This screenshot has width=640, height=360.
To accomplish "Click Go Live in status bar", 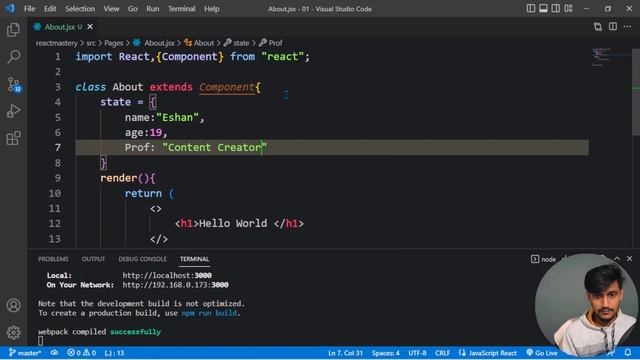I will click(542, 353).
